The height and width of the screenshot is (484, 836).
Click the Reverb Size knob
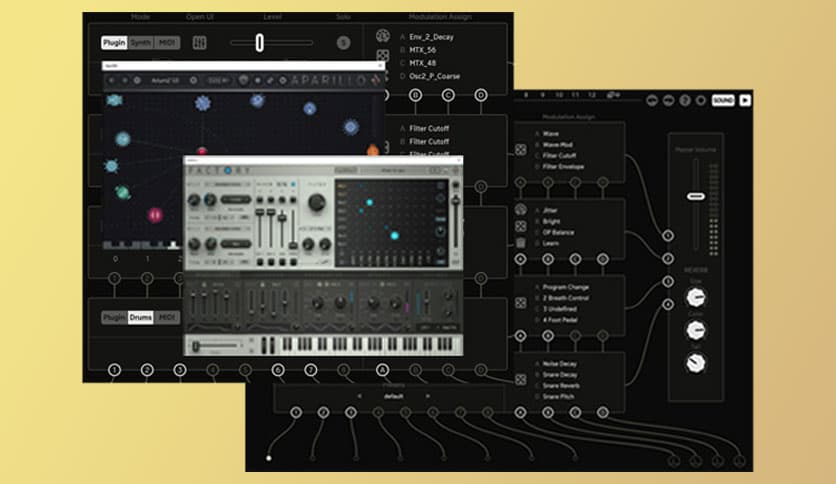[696, 297]
